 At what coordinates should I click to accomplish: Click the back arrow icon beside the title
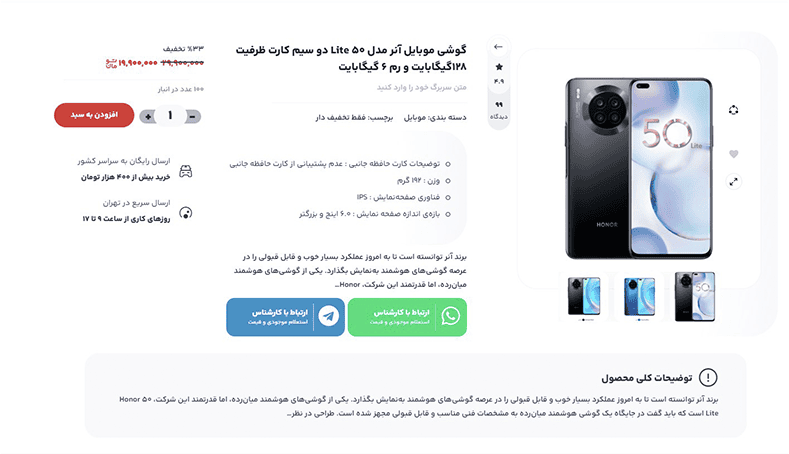pos(498,47)
